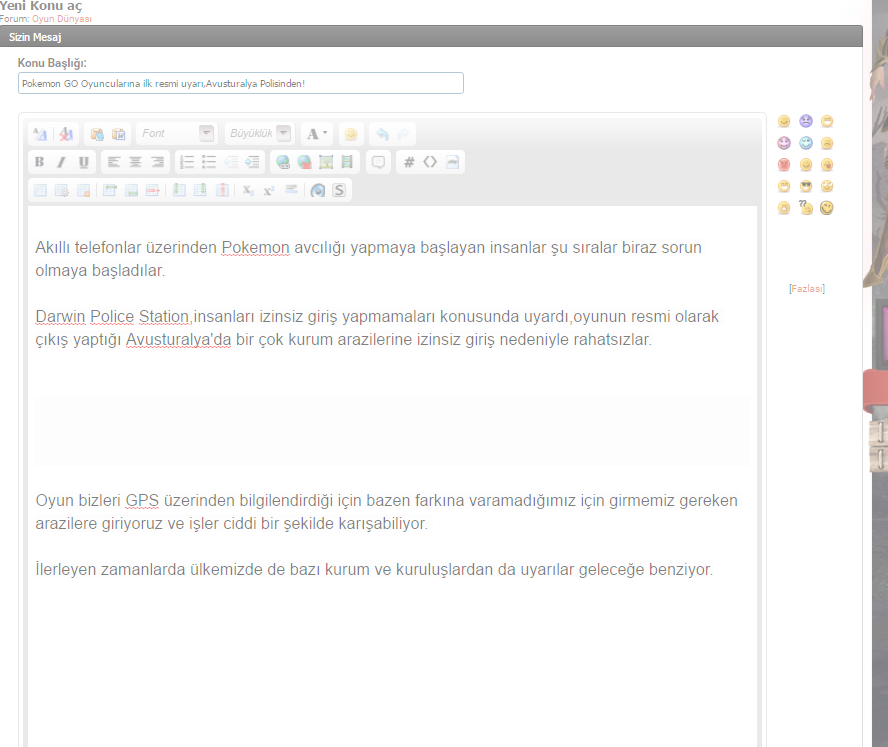This screenshot has height=747, width=888.
Task: Decrease the indent
Action: (231, 162)
